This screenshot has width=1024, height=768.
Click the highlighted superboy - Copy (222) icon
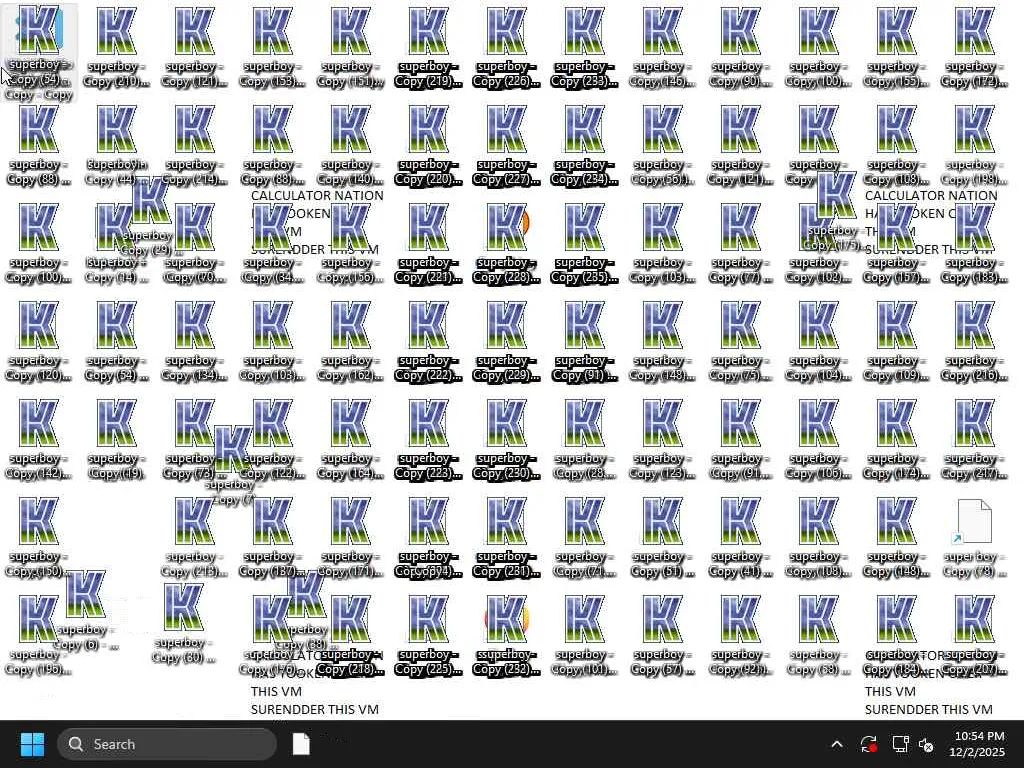pos(428,341)
